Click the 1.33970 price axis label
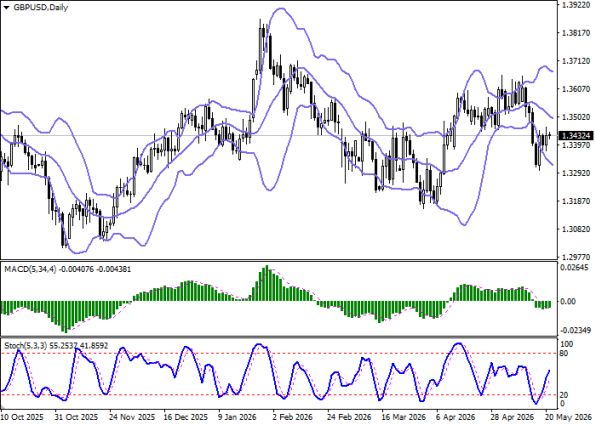This screenshot has width=596, height=425. pyautogui.click(x=576, y=145)
